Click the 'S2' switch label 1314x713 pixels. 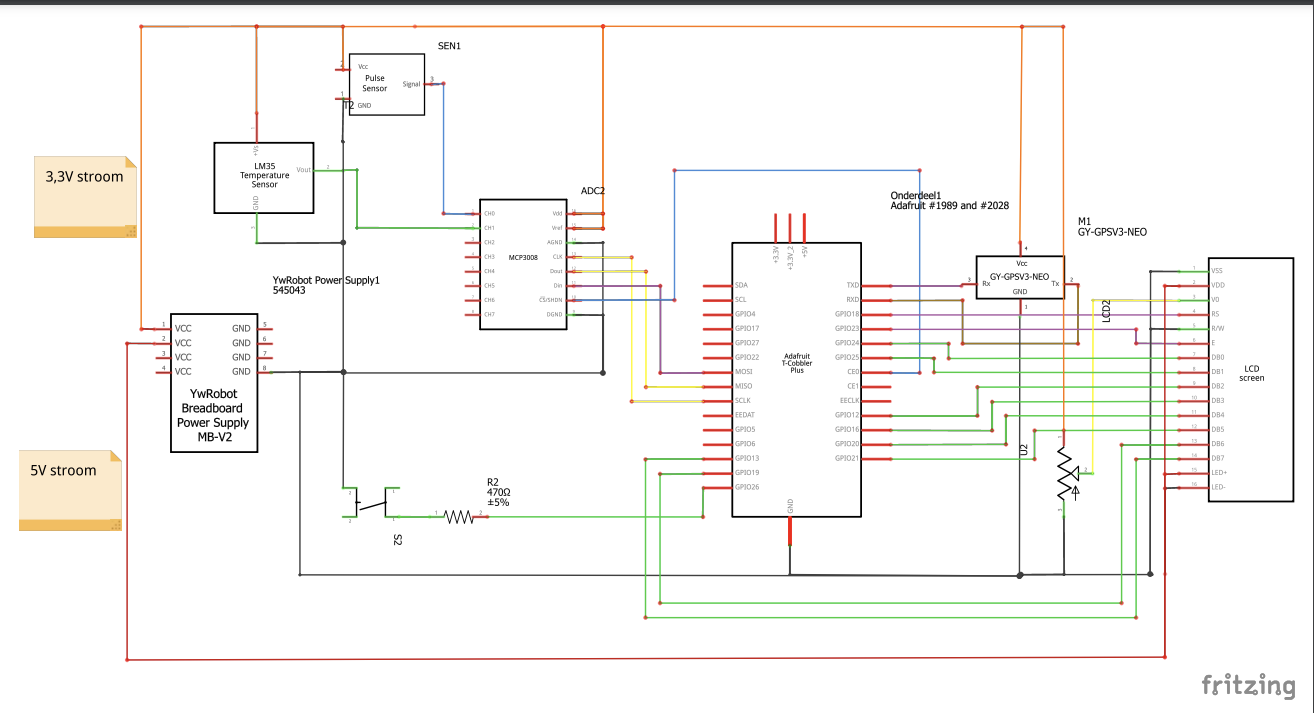tap(397, 540)
